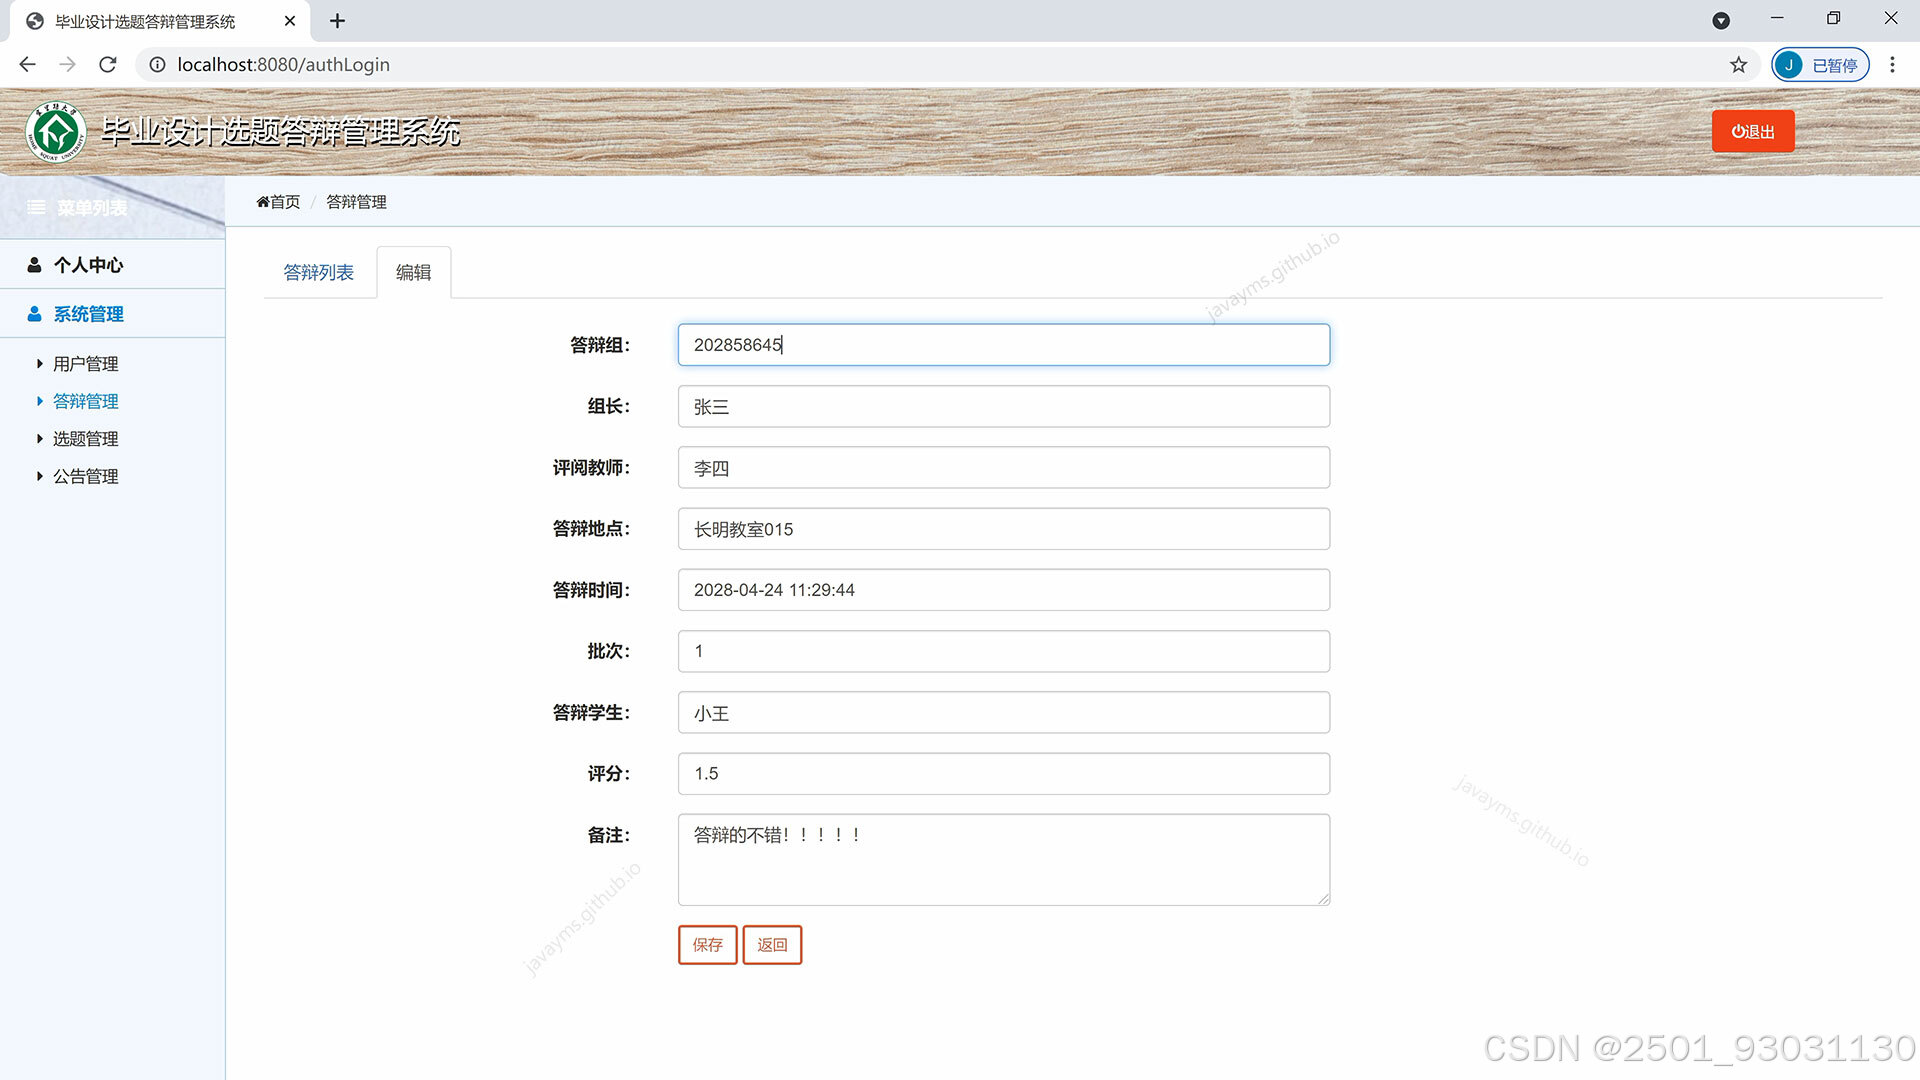
Task: Click the home icon in breadcrumb
Action: (x=262, y=202)
